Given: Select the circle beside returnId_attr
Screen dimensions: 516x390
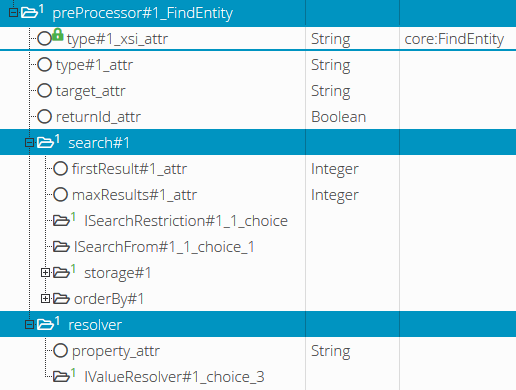Looking at the screenshot, I should pos(44,117).
